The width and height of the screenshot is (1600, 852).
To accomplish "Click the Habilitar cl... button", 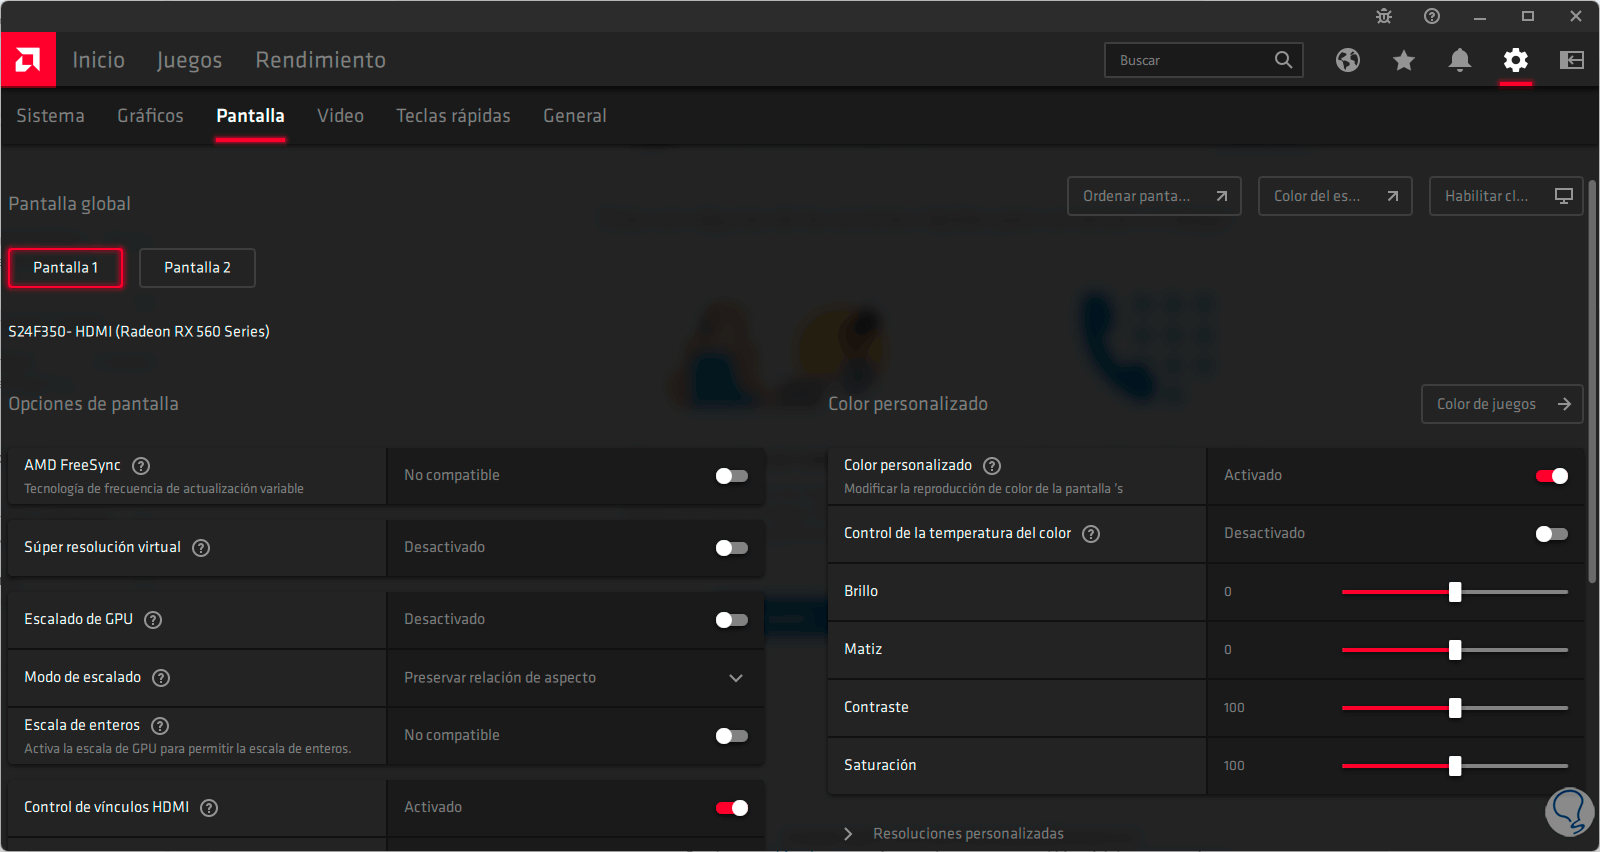I will click(x=1506, y=196).
